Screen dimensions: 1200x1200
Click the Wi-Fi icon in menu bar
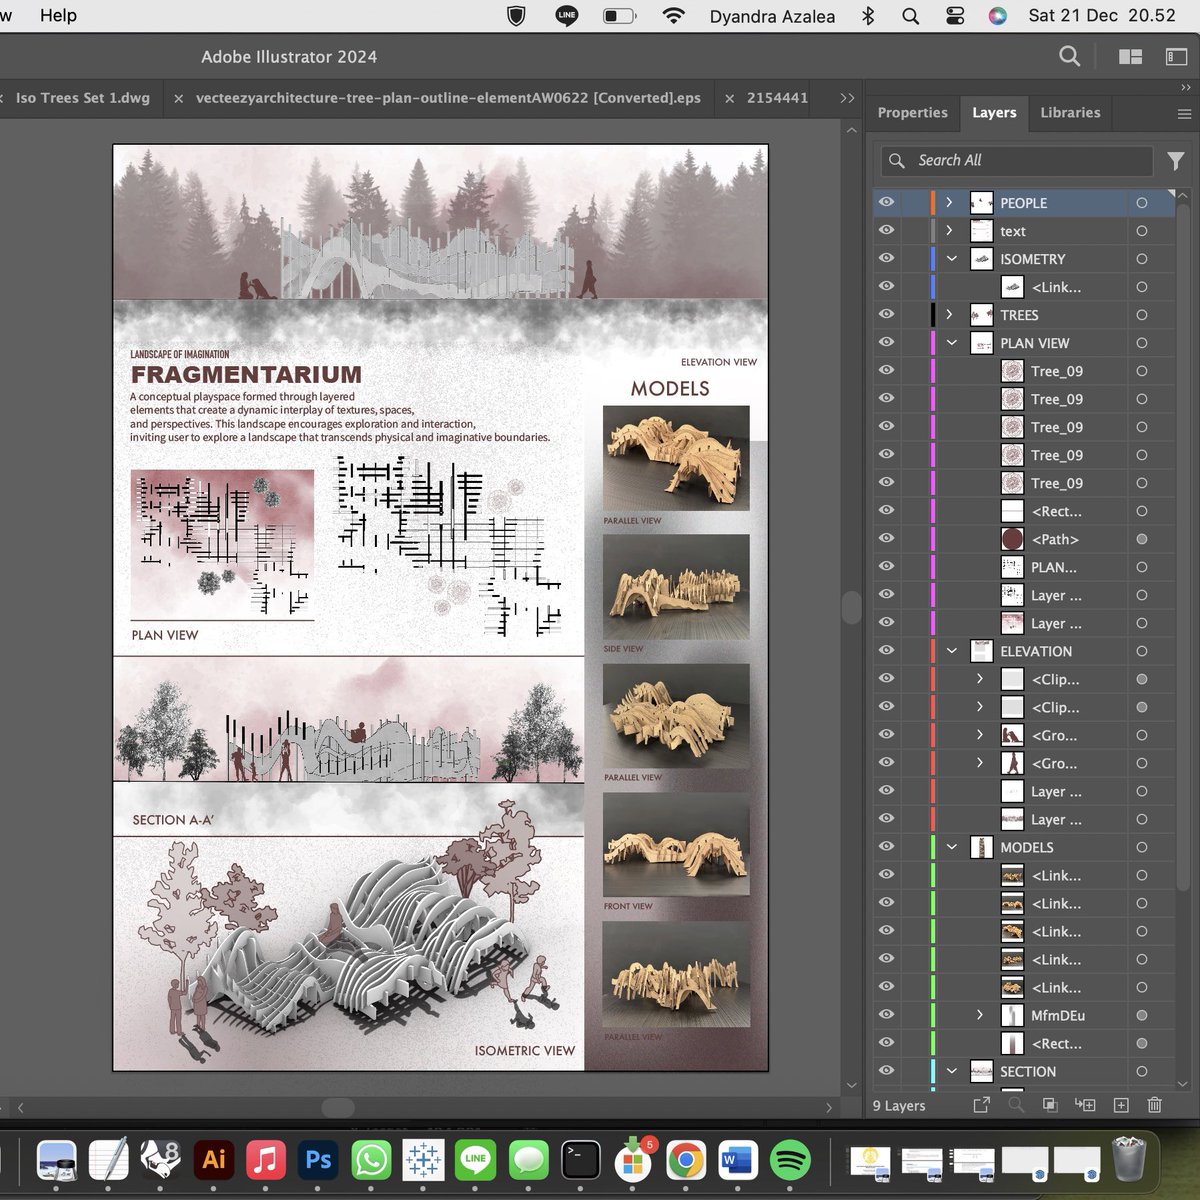(x=674, y=16)
